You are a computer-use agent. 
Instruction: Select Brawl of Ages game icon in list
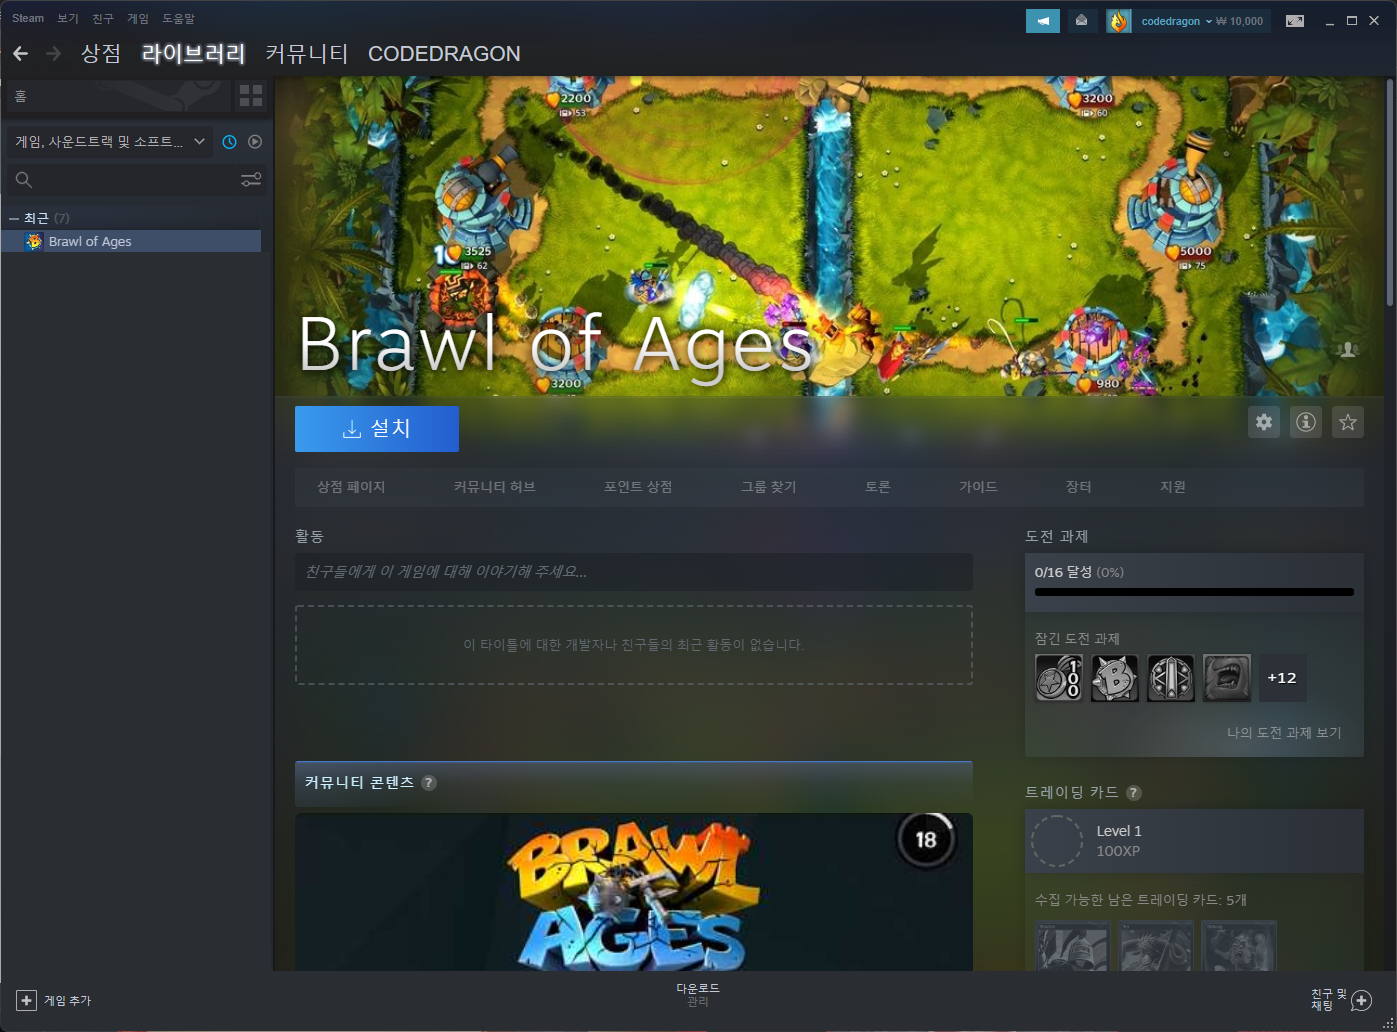(34, 241)
